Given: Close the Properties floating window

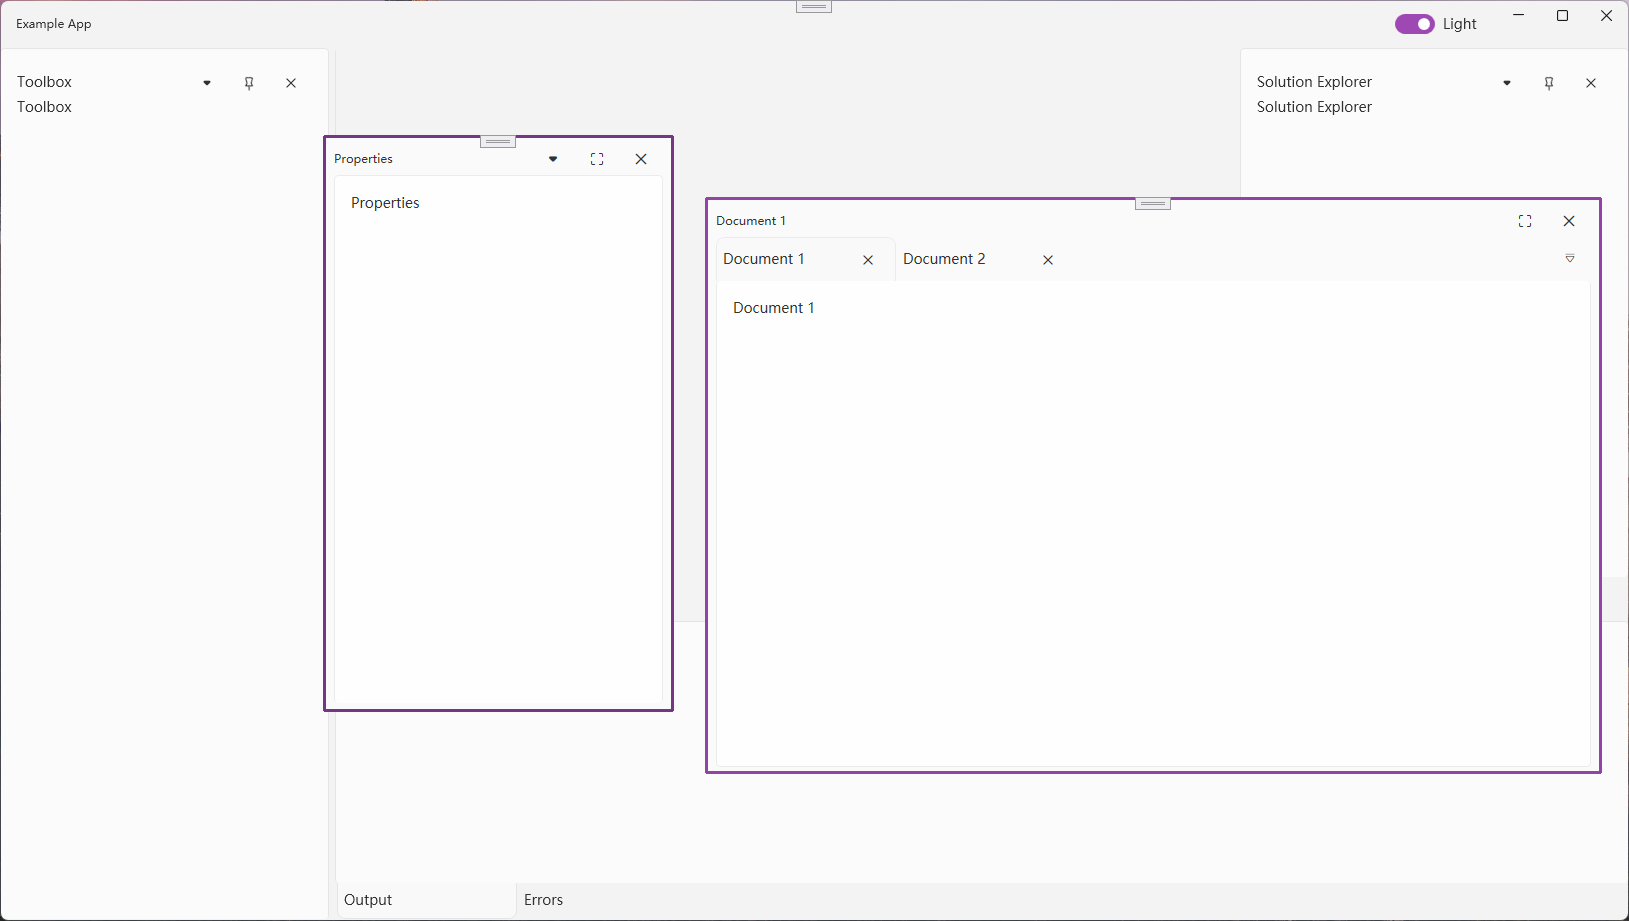Looking at the screenshot, I should (641, 158).
